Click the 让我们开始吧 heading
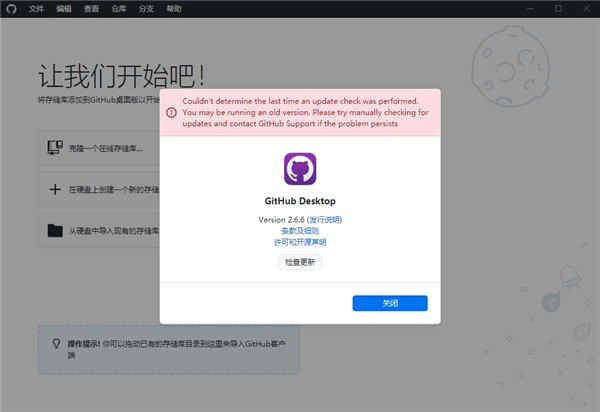600x412 pixels. 122,77
